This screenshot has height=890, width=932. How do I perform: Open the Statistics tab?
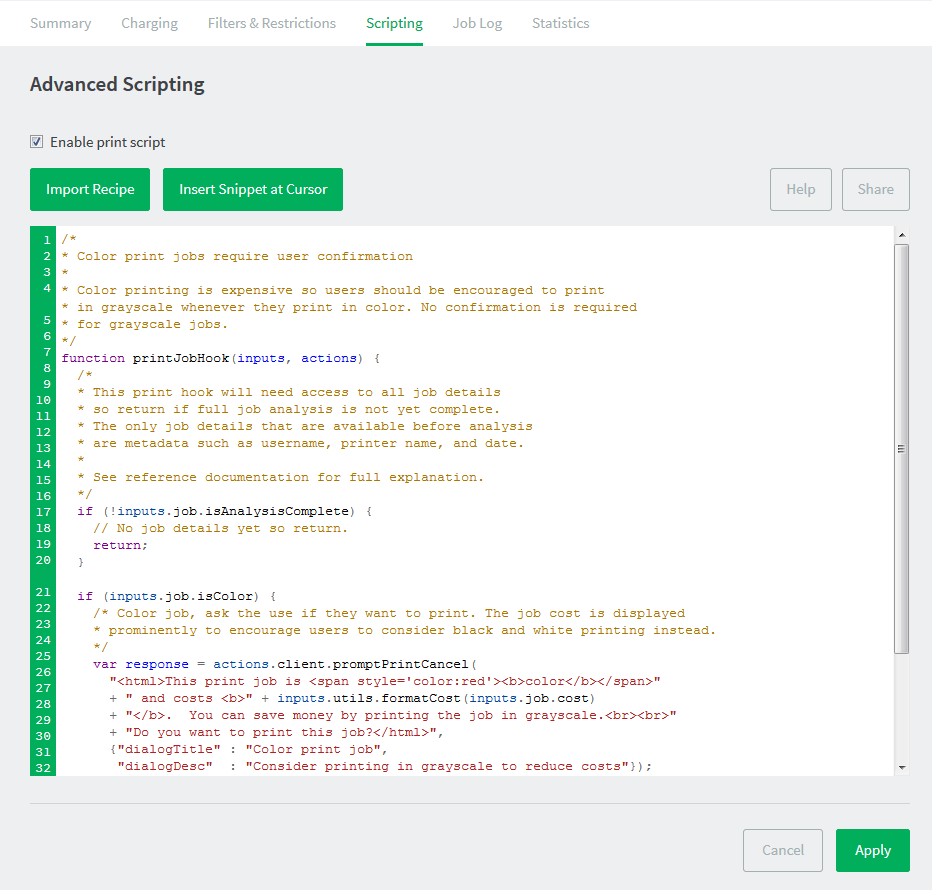(x=561, y=23)
